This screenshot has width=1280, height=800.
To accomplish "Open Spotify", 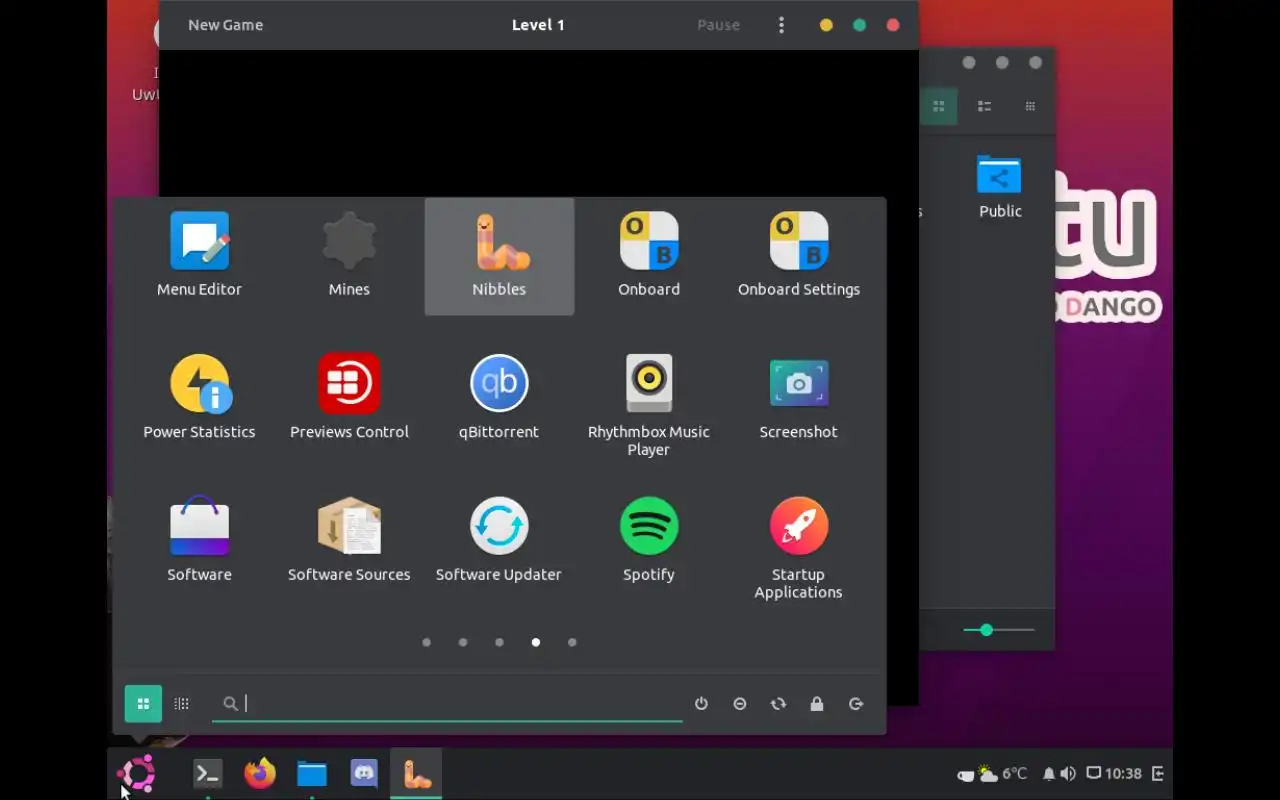I will 649,540.
